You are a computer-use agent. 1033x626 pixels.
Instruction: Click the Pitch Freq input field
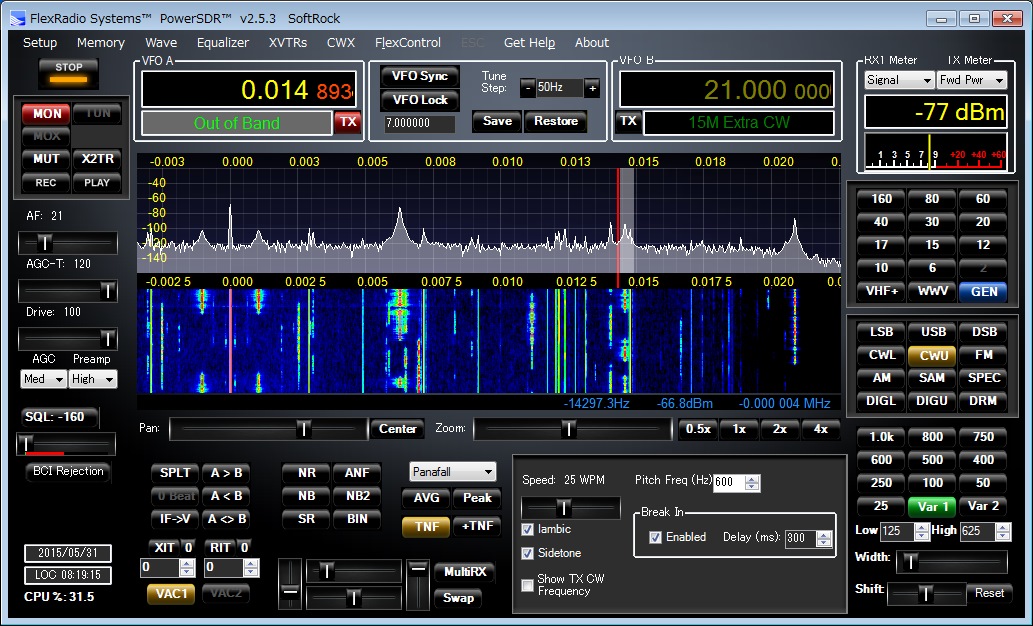[729, 482]
